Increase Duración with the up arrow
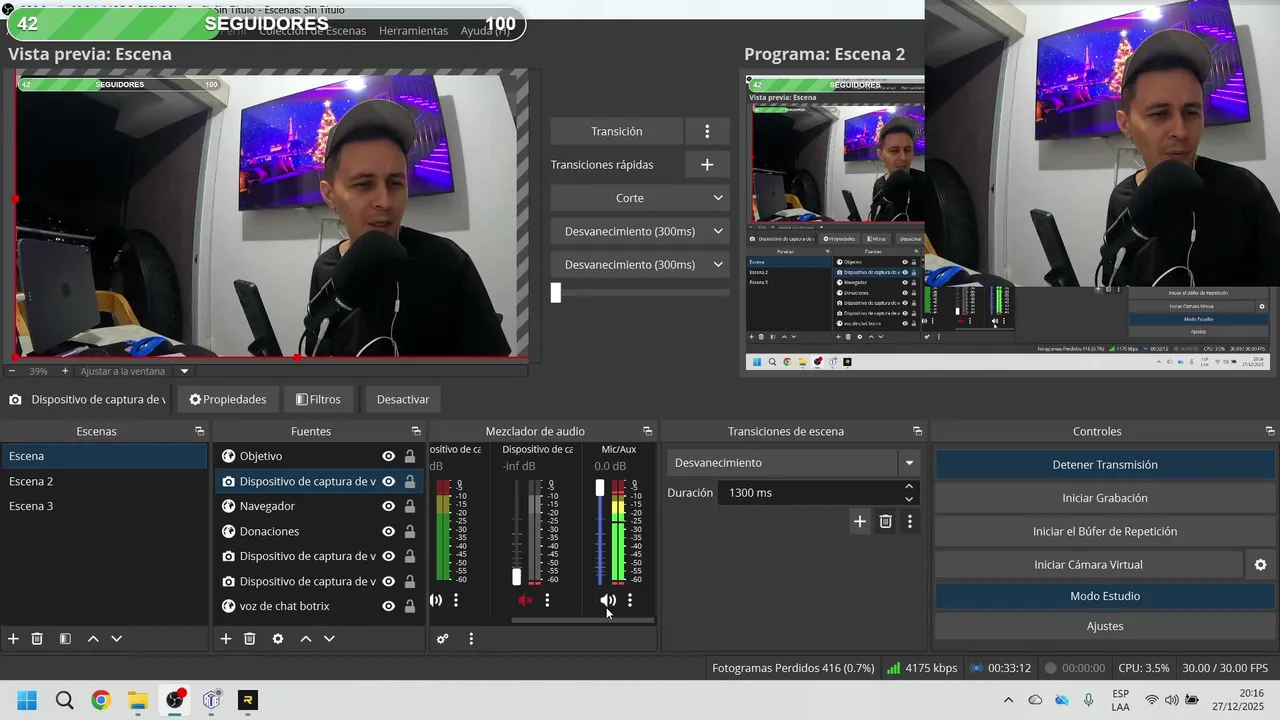1280x720 pixels. pos(909,487)
